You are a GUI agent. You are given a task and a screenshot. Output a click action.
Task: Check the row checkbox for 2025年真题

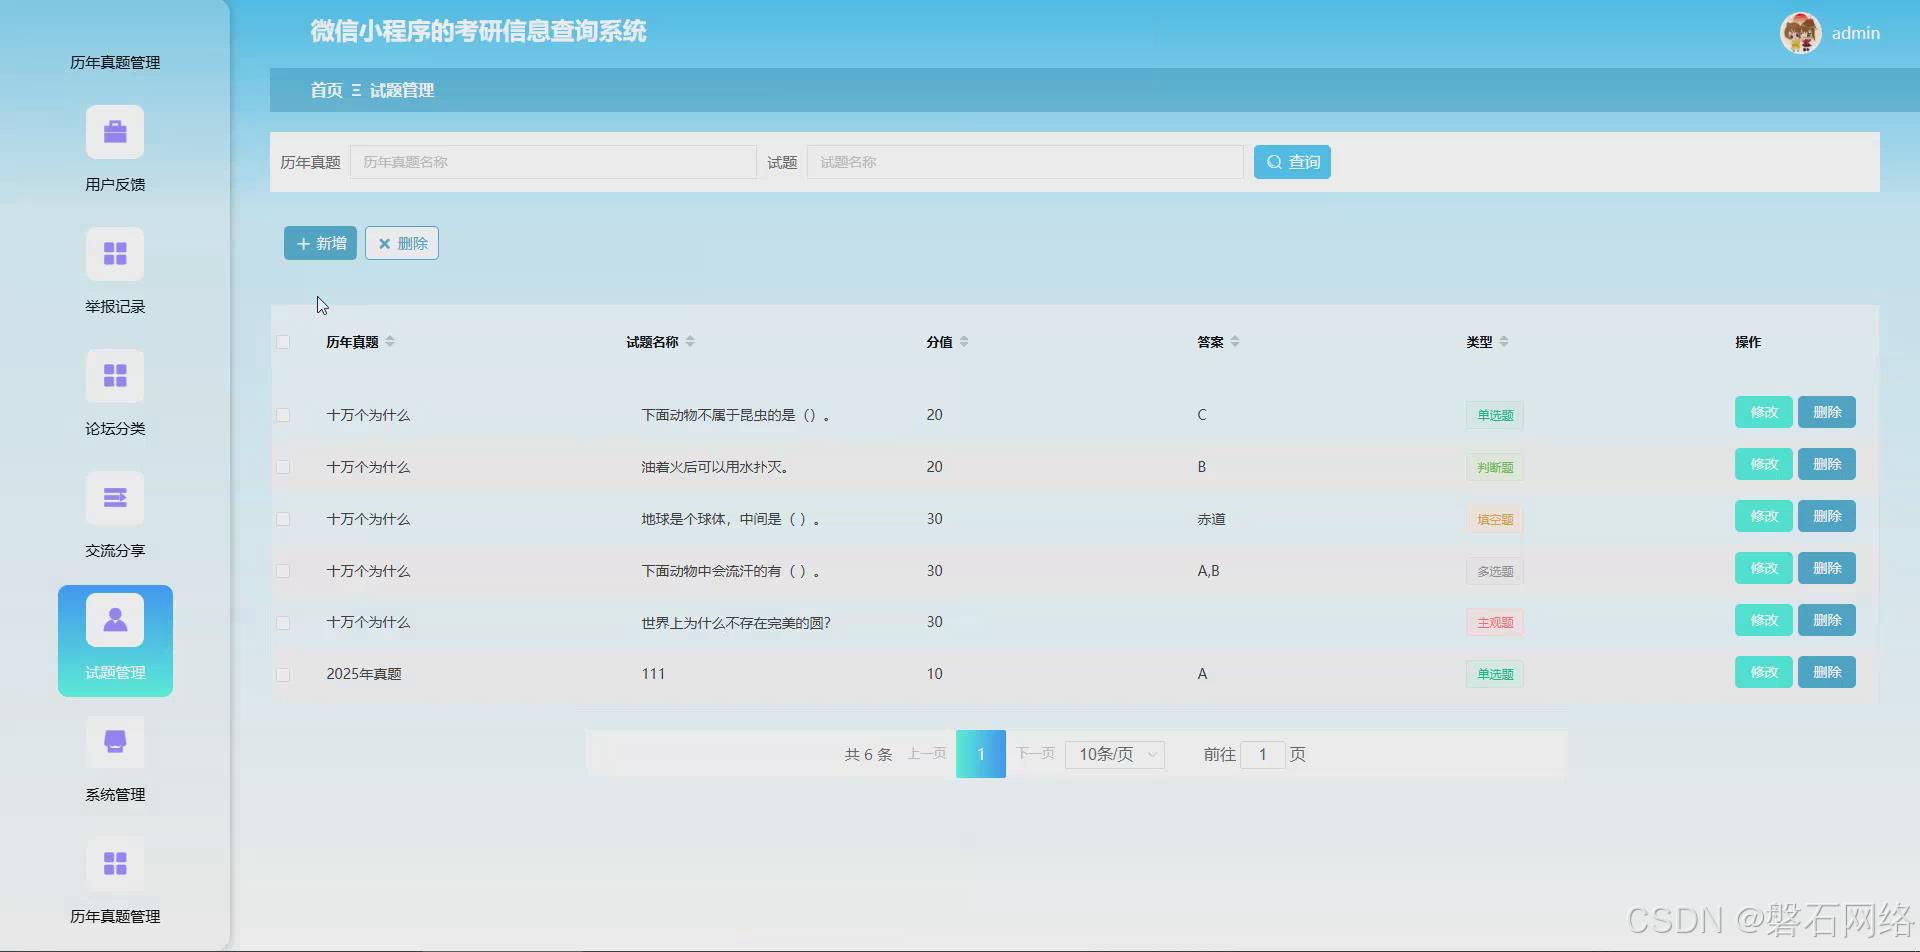pos(283,674)
